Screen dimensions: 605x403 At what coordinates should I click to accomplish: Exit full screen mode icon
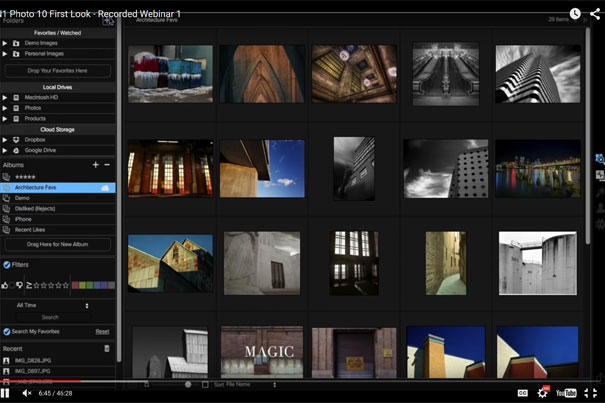pos(590,393)
